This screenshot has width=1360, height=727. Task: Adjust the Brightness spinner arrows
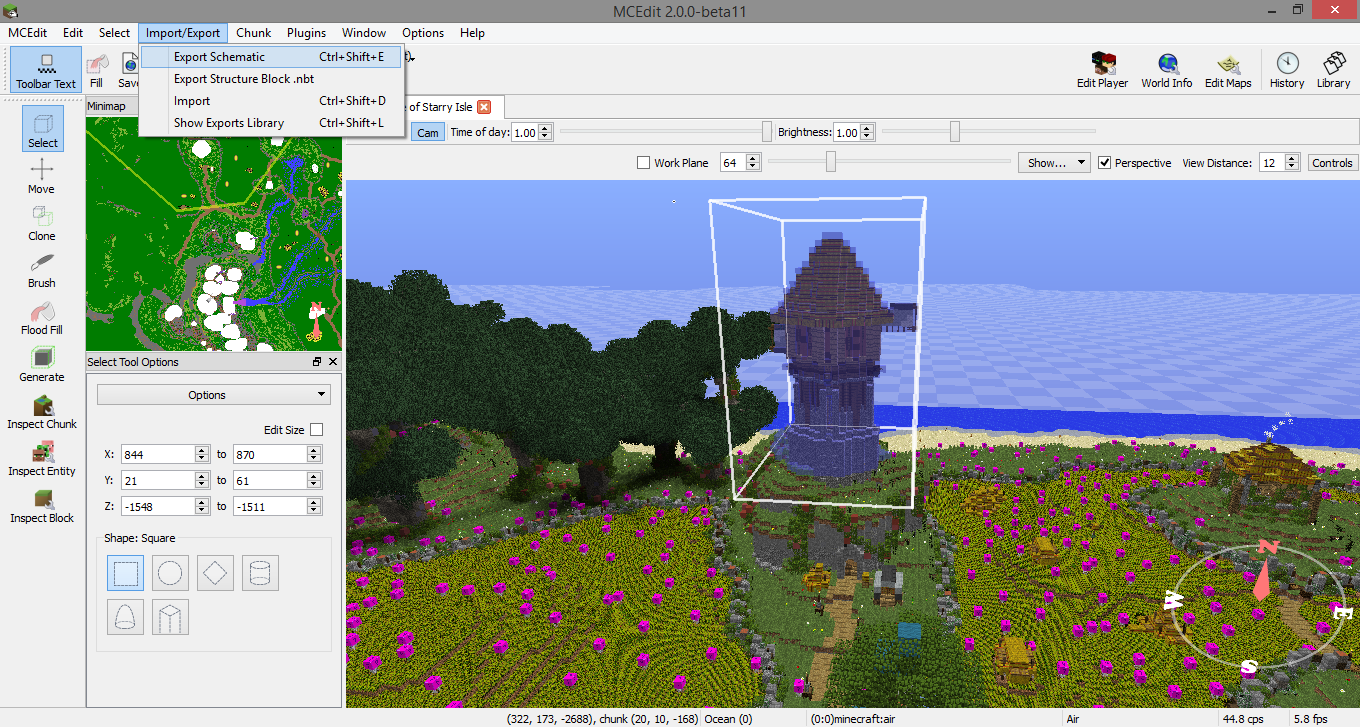pyautogui.click(x=868, y=132)
